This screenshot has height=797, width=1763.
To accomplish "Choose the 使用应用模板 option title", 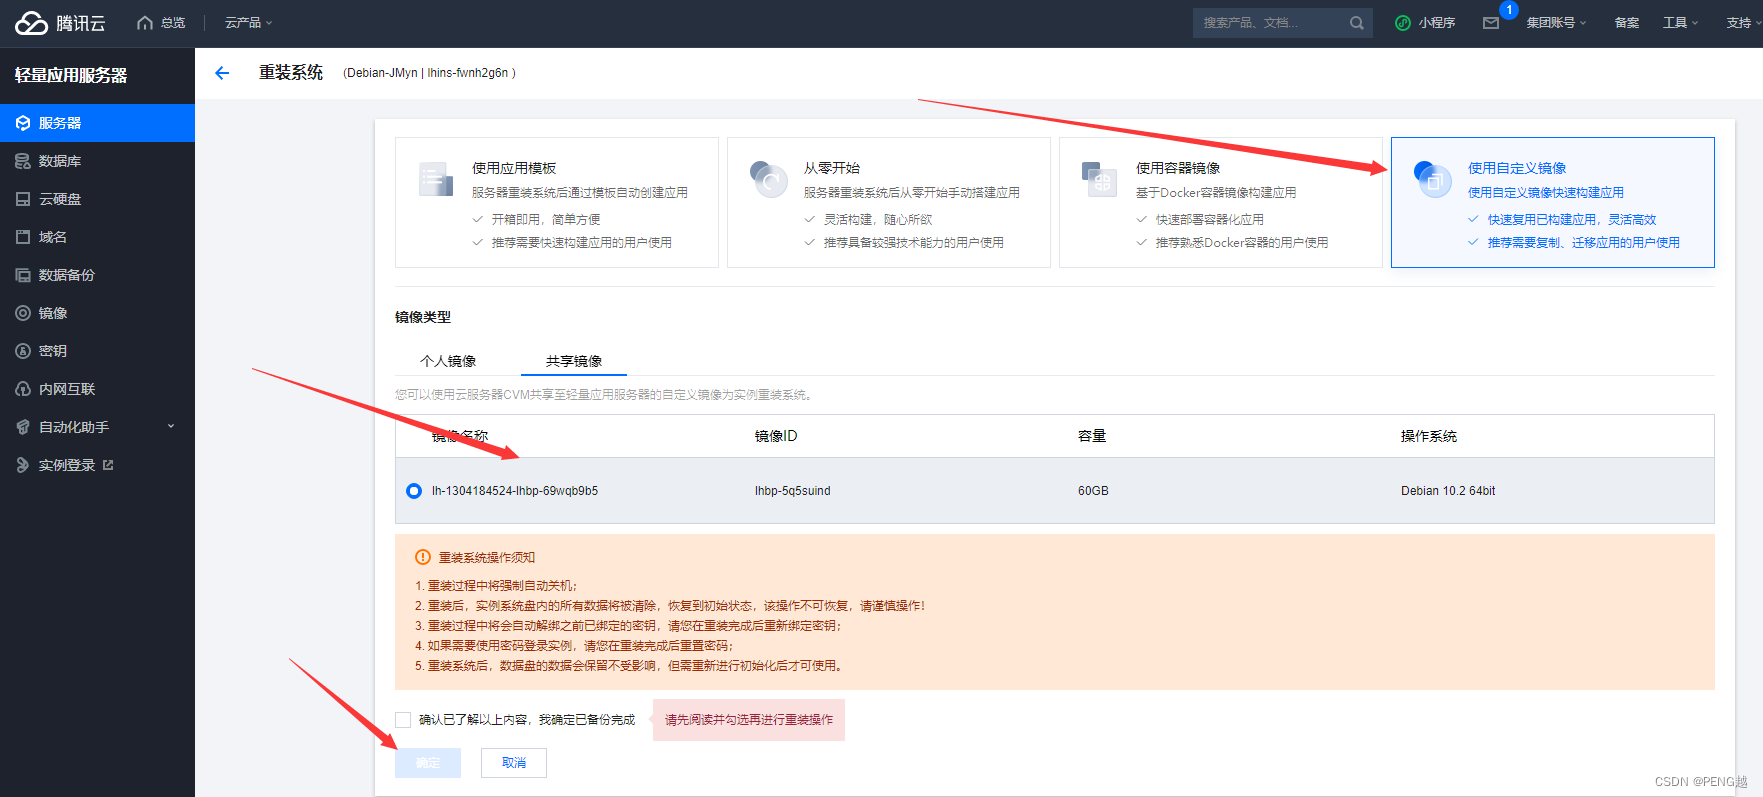I will [514, 168].
